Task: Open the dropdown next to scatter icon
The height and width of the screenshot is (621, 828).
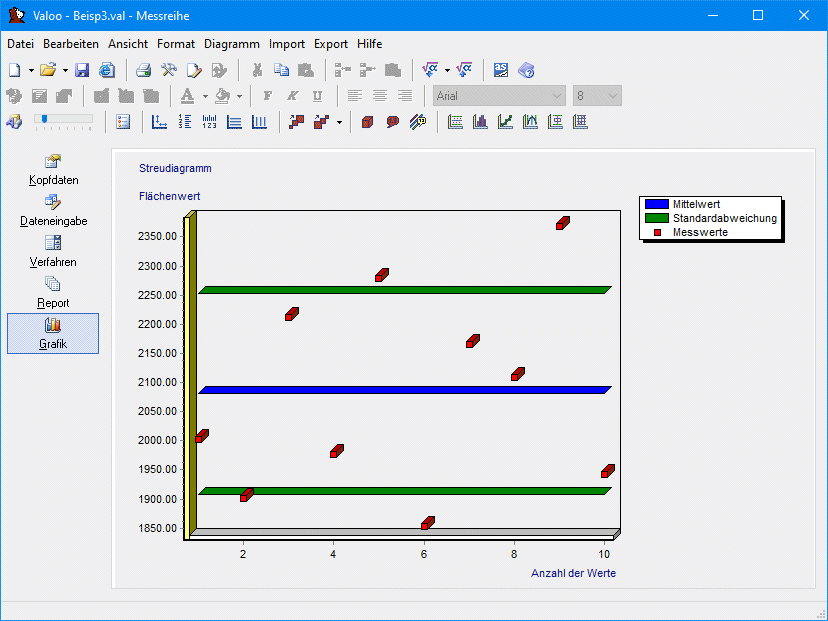Action: coord(339,122)
